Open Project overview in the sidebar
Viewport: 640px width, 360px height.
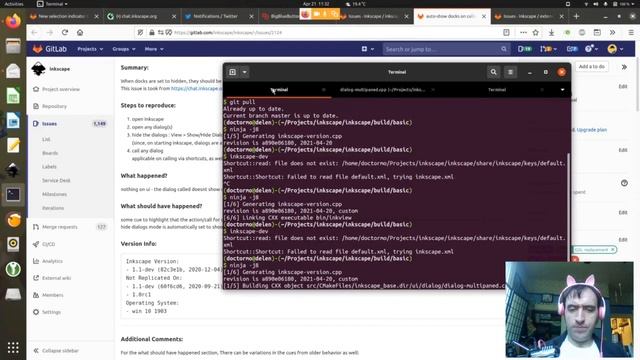point(61,89)
